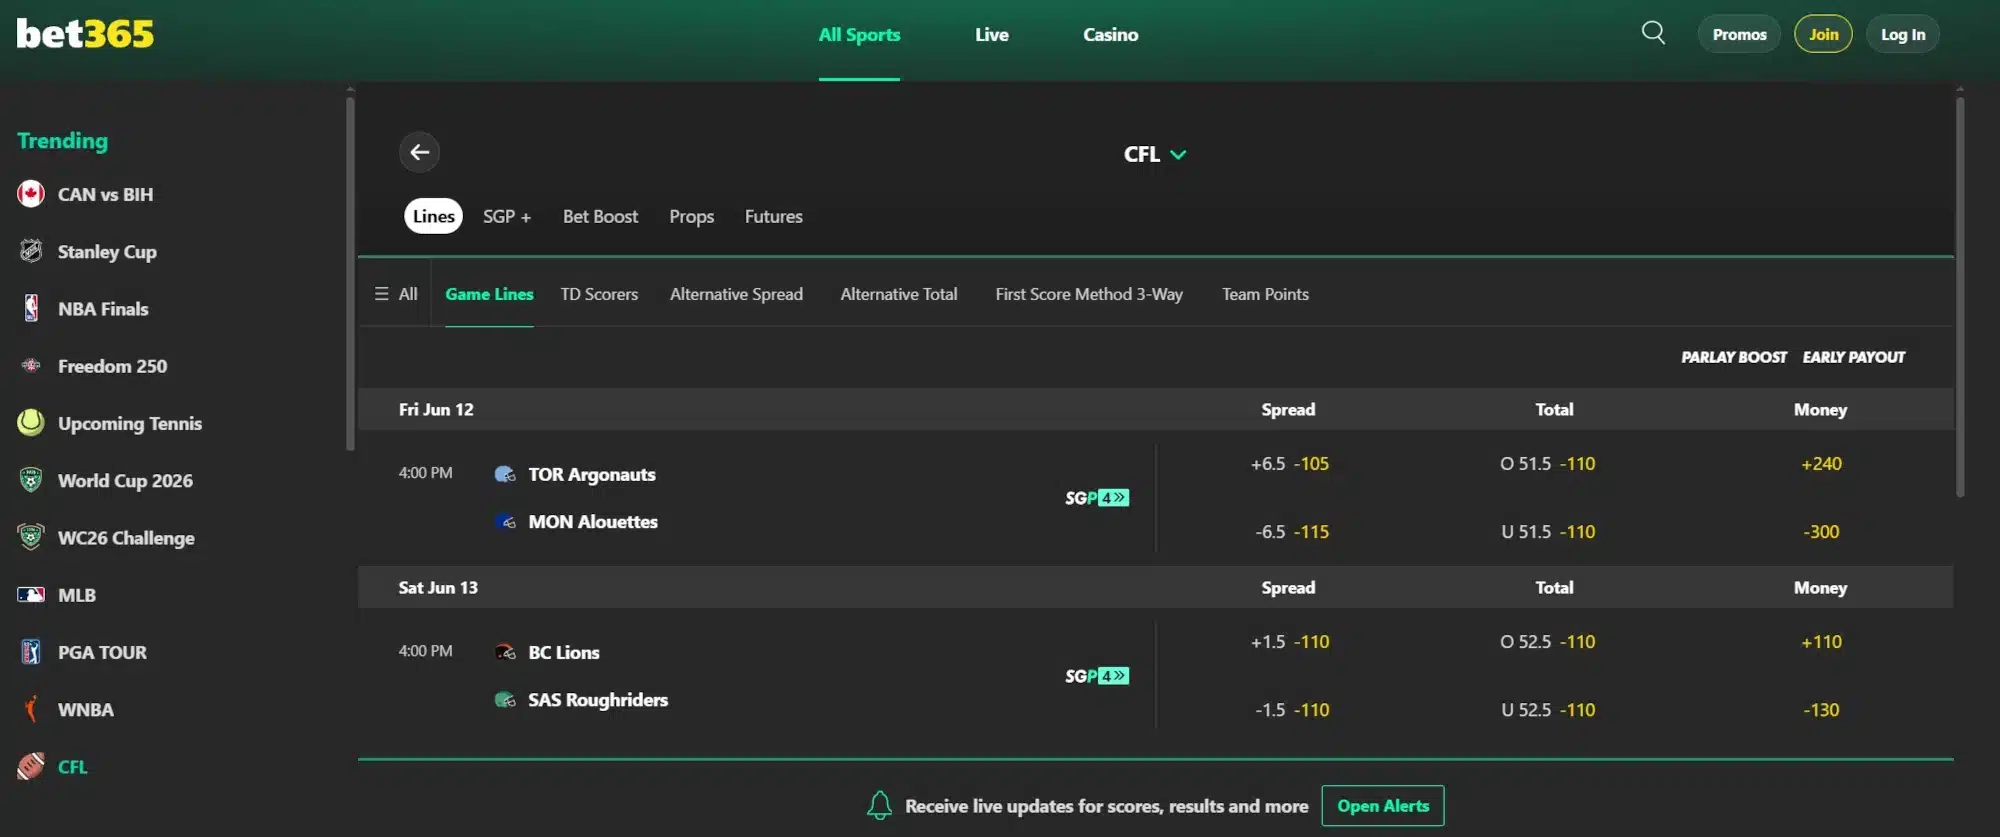Bet SAS Roughriders -130 moneyline
2000x837 pixels.
pos(1821,710)
